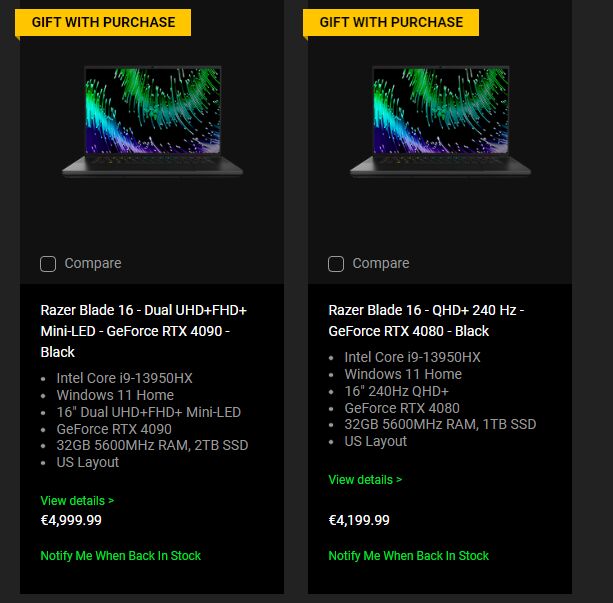Click US Layout spec on the RTX 4080 card
The height and width of the screenshot is (603, 613).
(375, 441)
